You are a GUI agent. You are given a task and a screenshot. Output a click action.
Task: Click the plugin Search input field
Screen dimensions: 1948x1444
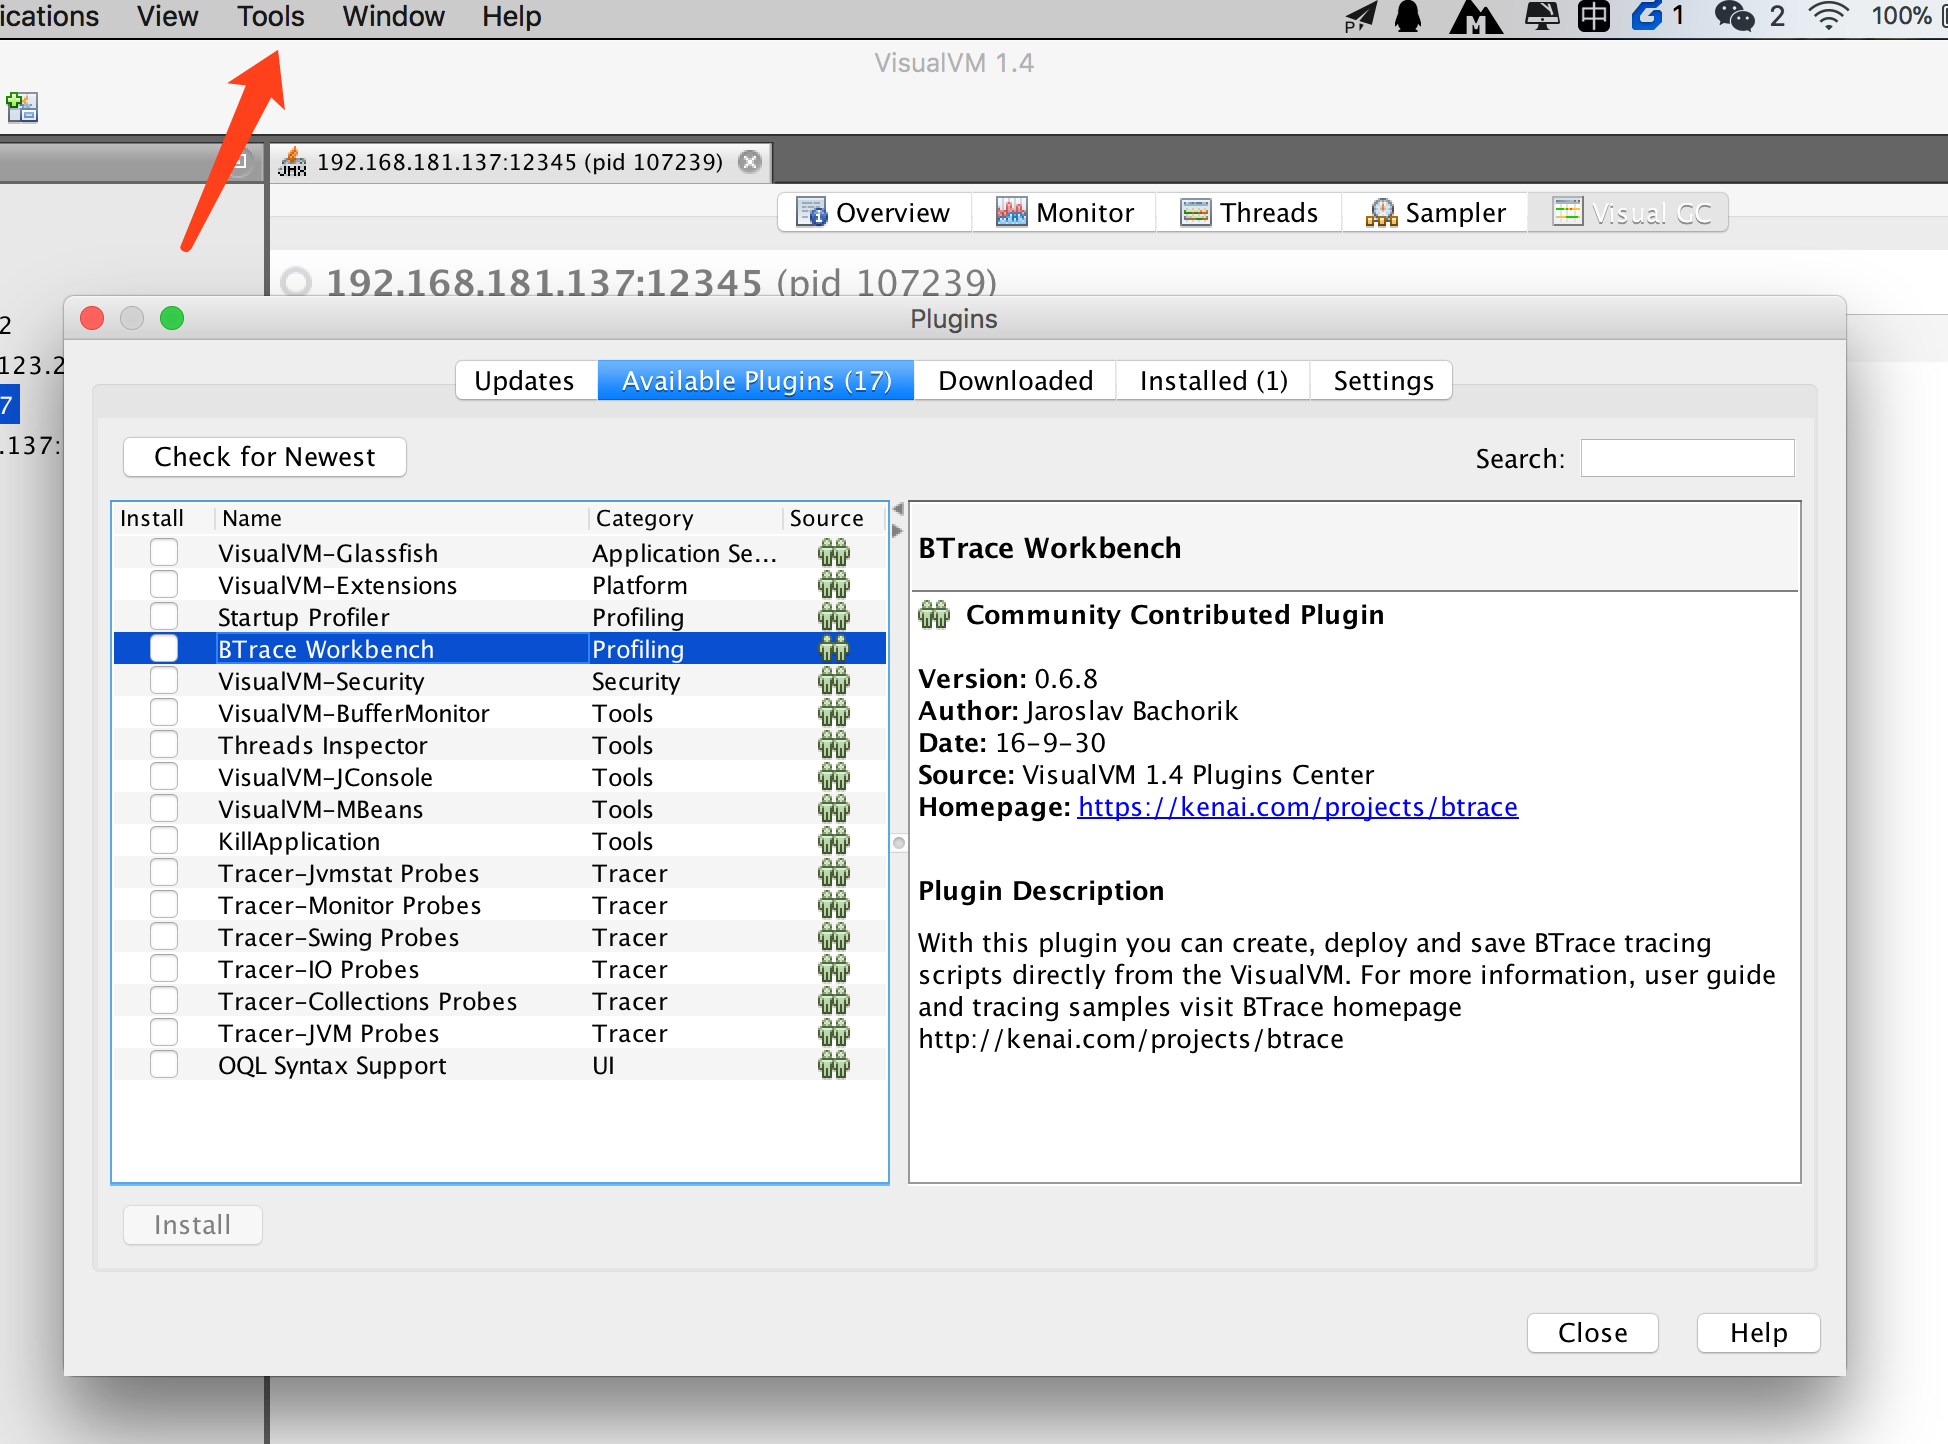1687,458
